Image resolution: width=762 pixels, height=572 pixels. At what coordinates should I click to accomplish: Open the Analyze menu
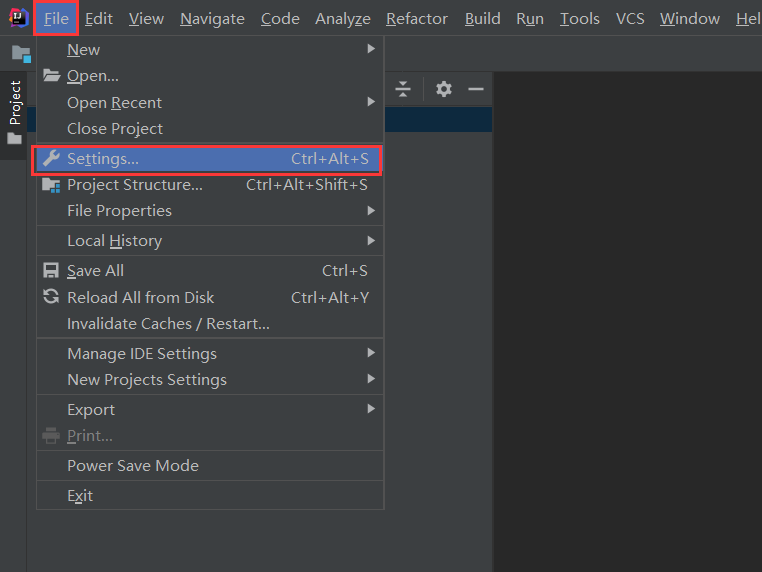pos(343,18)
